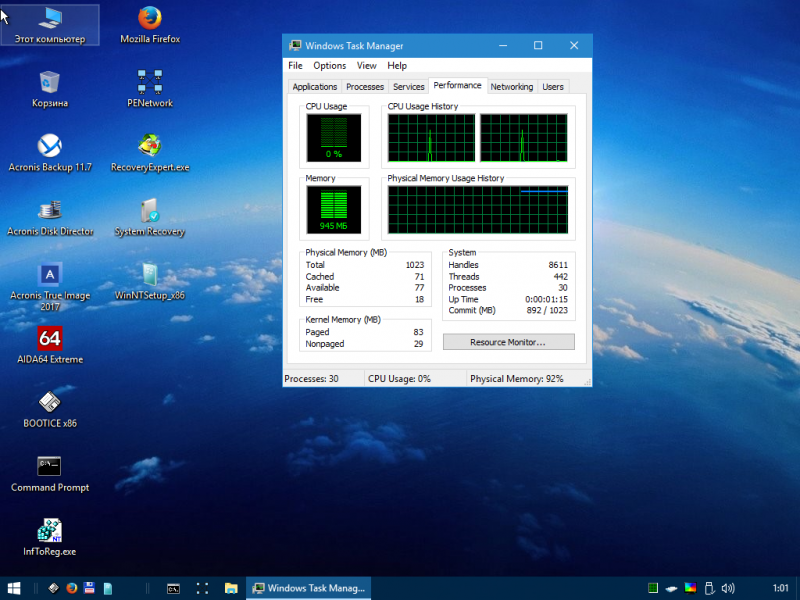
Task: Click the Free memory value 18
Action: pos(419,299)
